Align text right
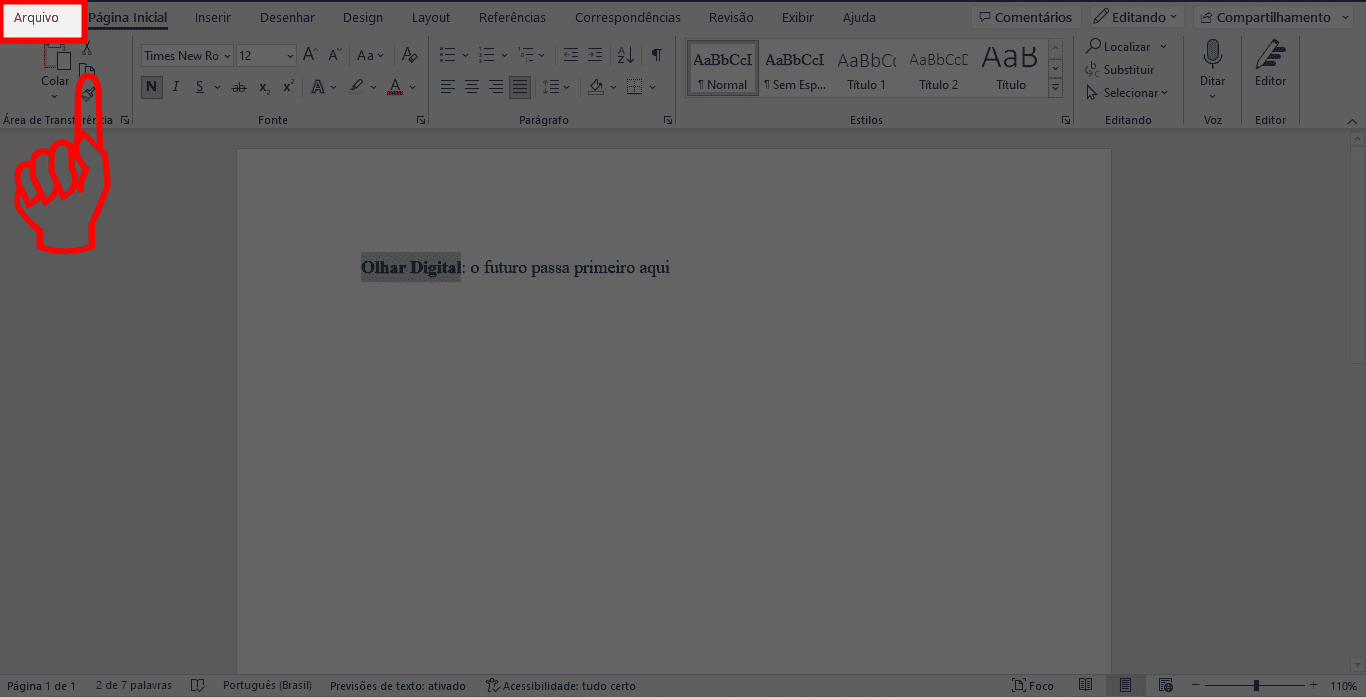 tap(495, 88)
